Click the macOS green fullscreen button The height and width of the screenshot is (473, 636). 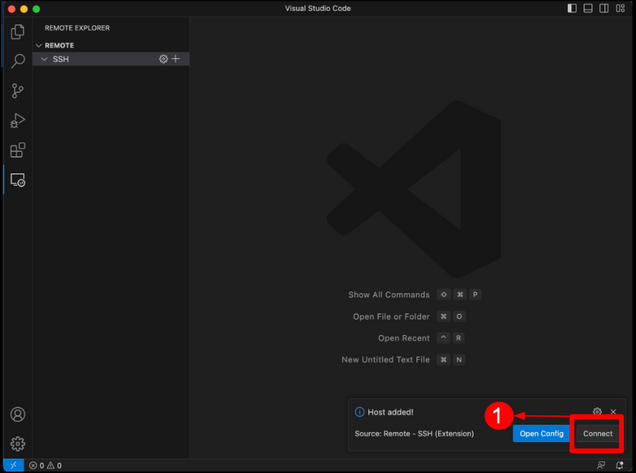tap(36, 9)
